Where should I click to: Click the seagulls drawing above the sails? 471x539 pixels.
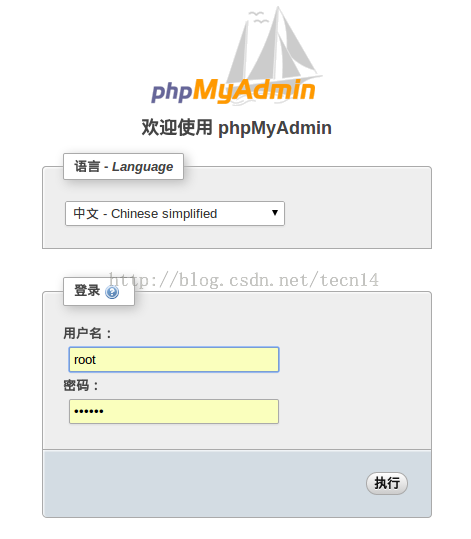tap(258, 17)
